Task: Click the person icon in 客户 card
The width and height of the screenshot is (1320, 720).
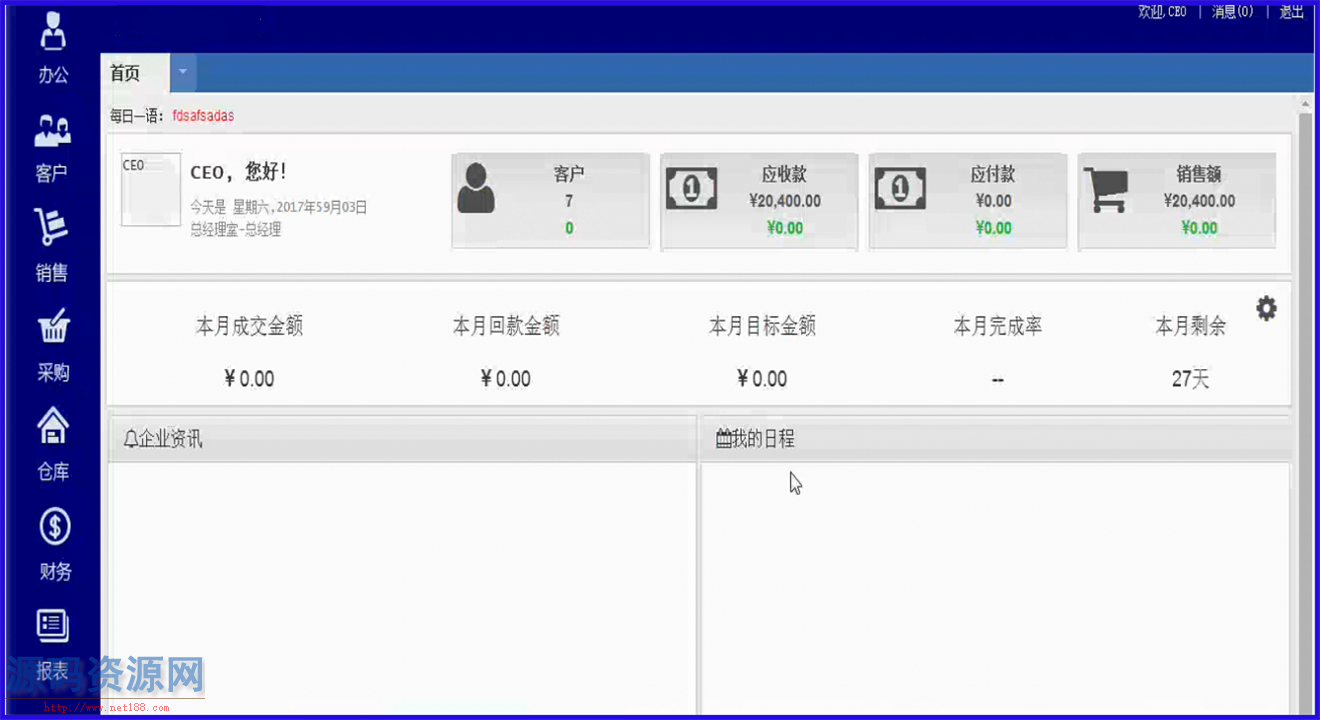Action: click(x=476, y=188)
